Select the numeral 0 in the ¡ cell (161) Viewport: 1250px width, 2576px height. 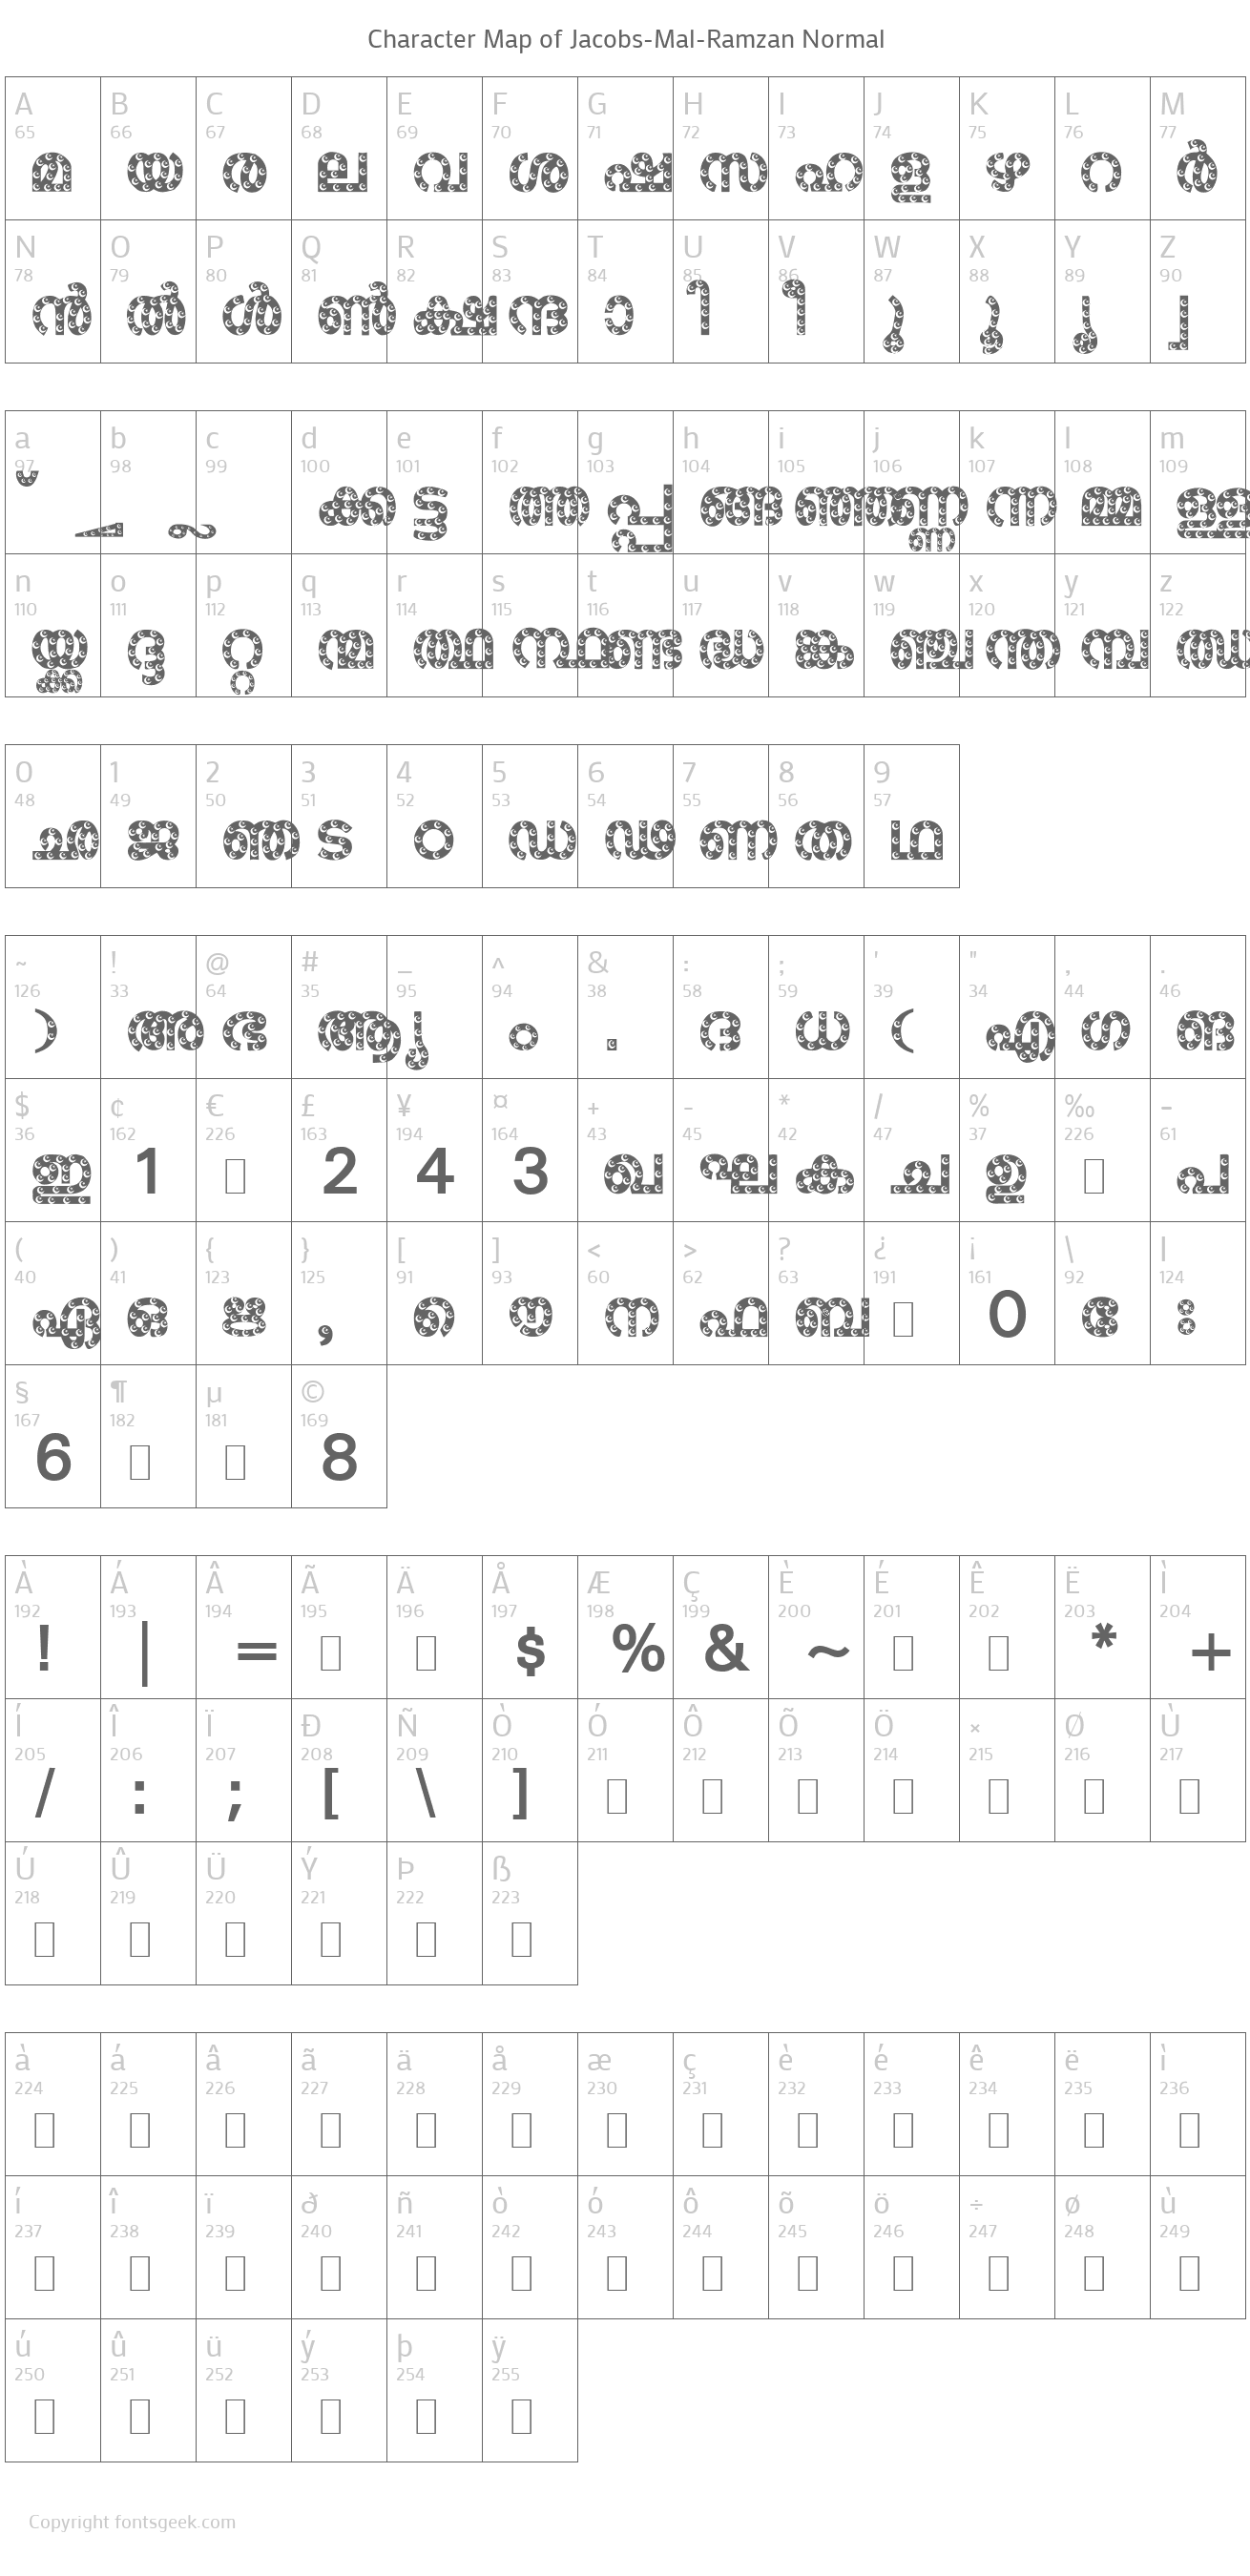(x=1006, y=1313)
